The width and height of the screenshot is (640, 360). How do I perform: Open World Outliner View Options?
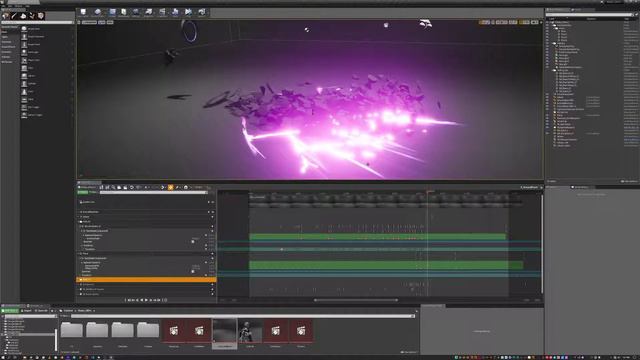coord(629,181)
